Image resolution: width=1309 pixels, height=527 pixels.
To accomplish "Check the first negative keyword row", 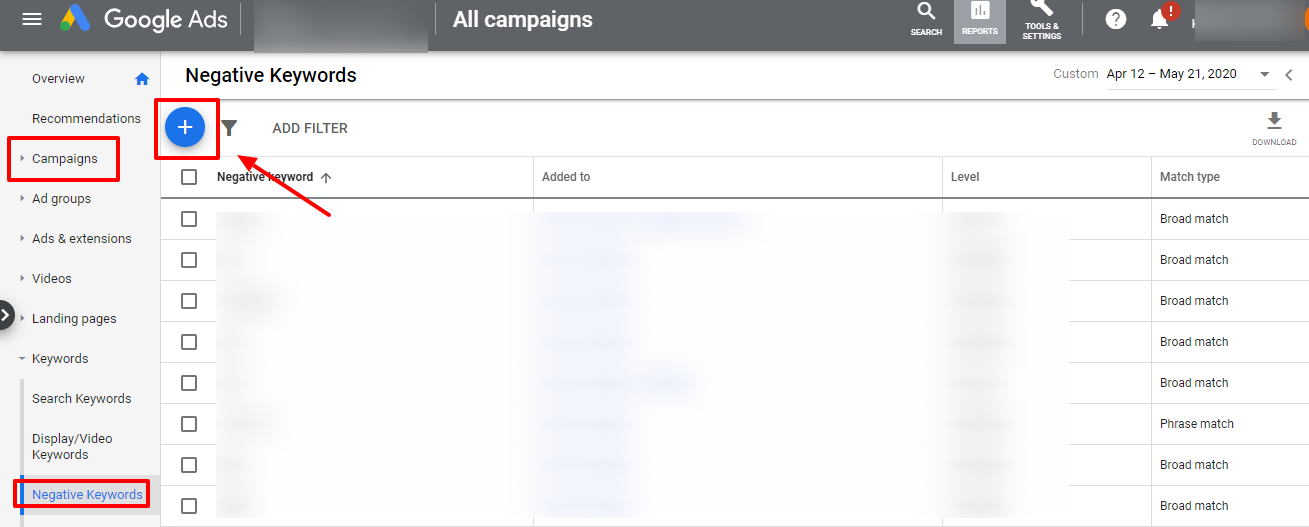I will tap(189, 219).
